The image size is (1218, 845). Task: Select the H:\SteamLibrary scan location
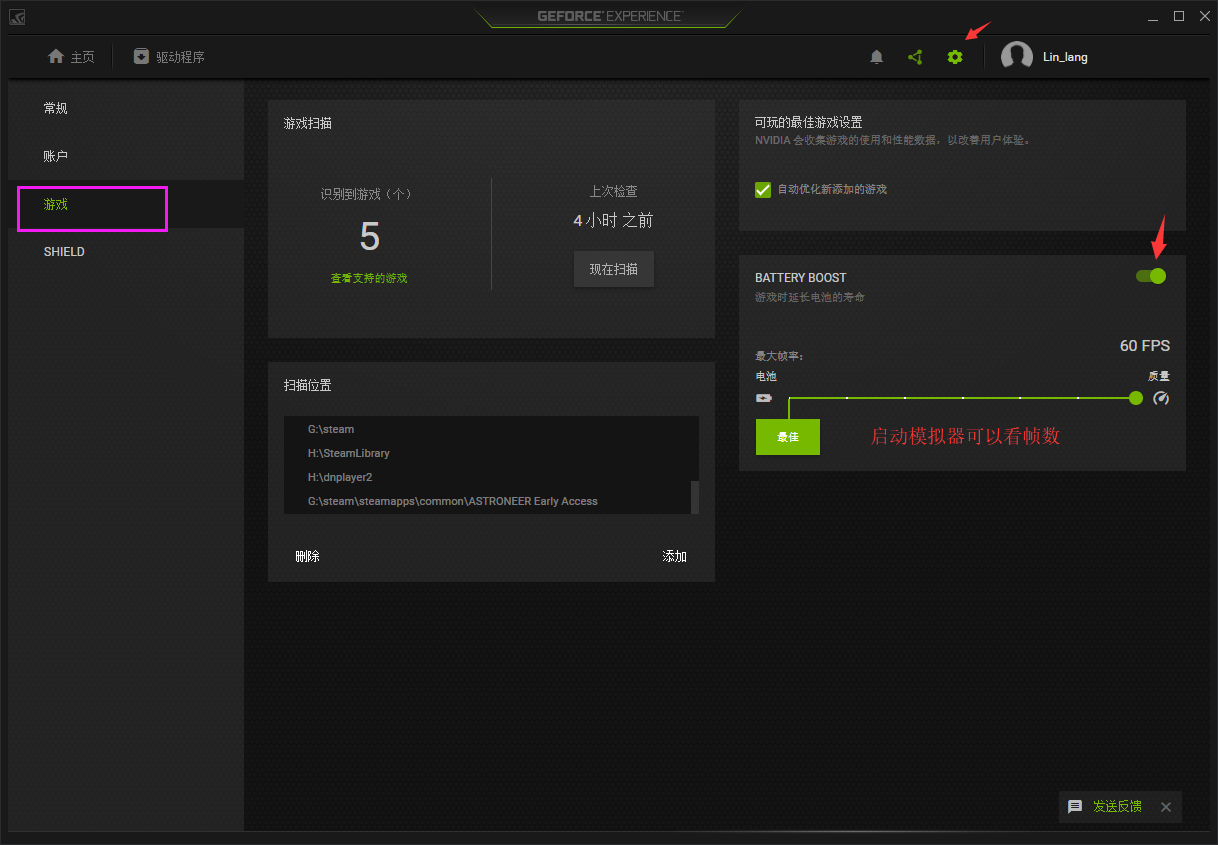(349, 453)
